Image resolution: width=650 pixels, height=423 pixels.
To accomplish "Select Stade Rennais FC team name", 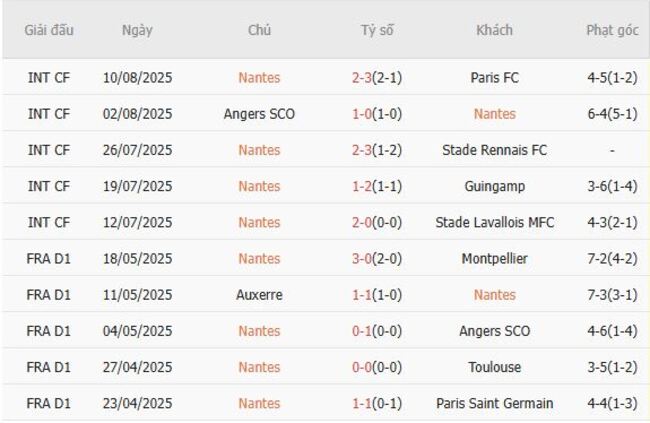I will pyautogui.click(x=494, y=150).
